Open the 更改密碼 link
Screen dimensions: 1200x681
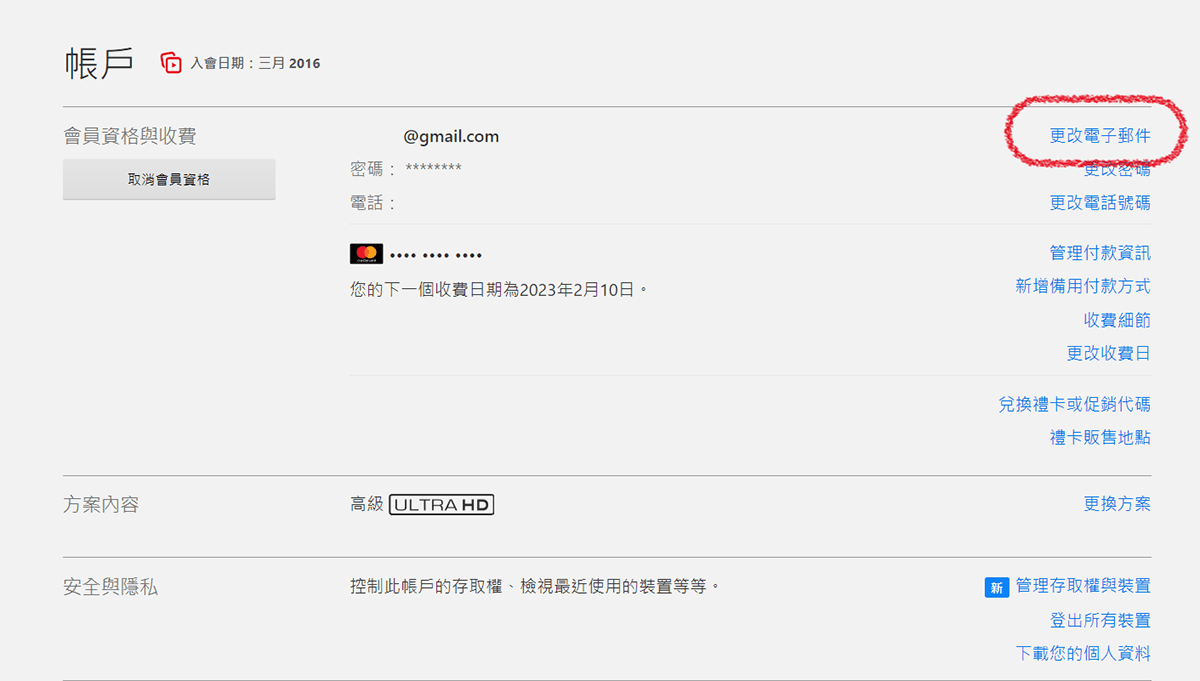[1117, 170]
